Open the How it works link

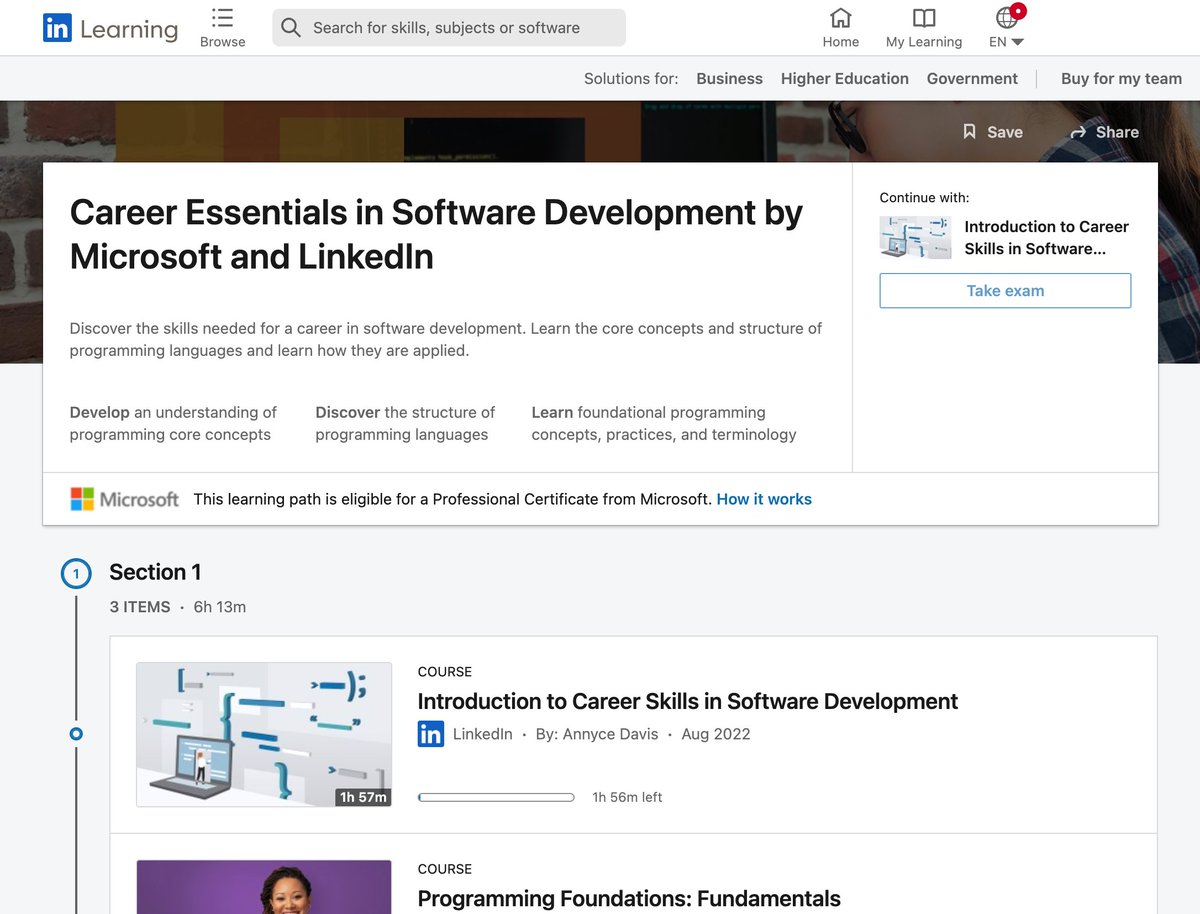764,499
